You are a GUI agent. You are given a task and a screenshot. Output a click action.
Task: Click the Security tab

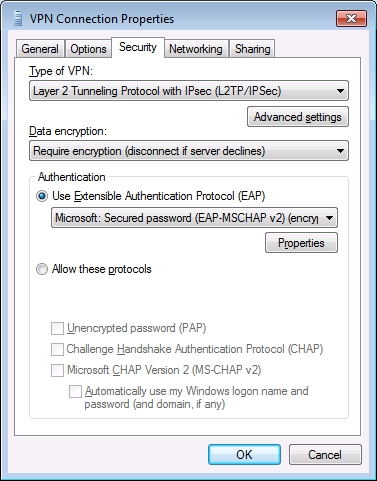[x=138, y=47]
